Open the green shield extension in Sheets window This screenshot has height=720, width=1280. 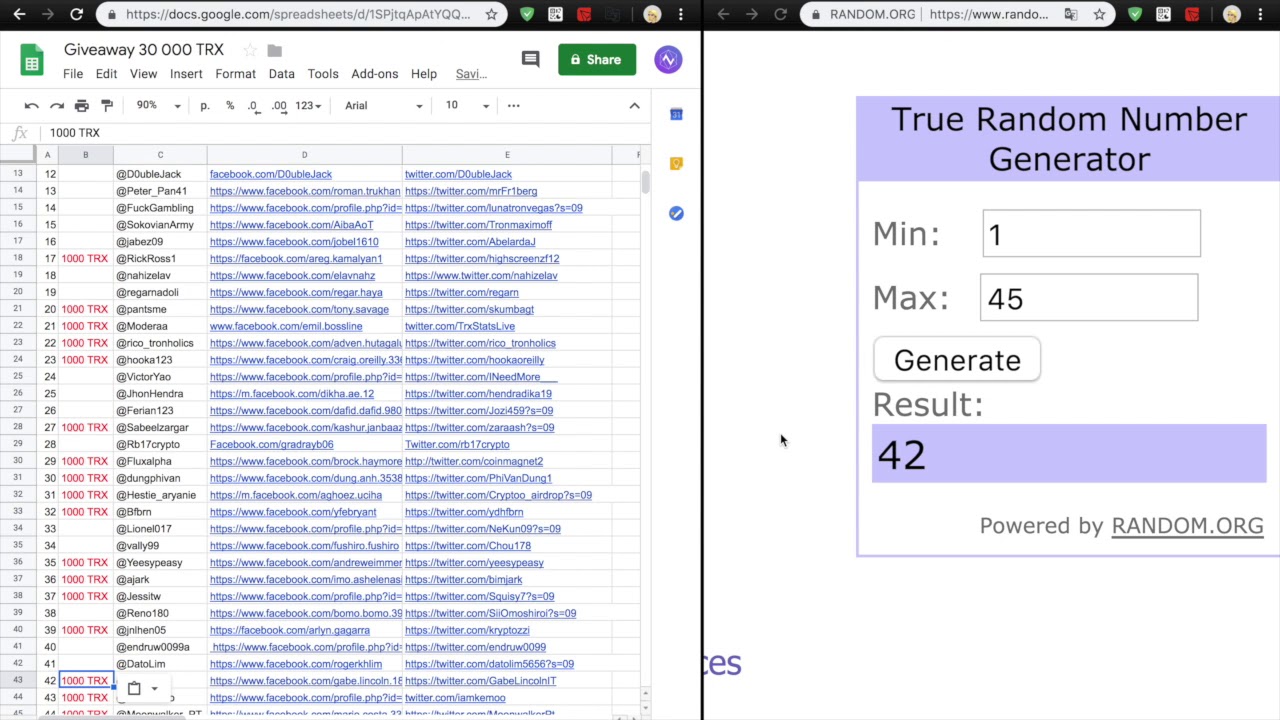click(x=527, y=15)
